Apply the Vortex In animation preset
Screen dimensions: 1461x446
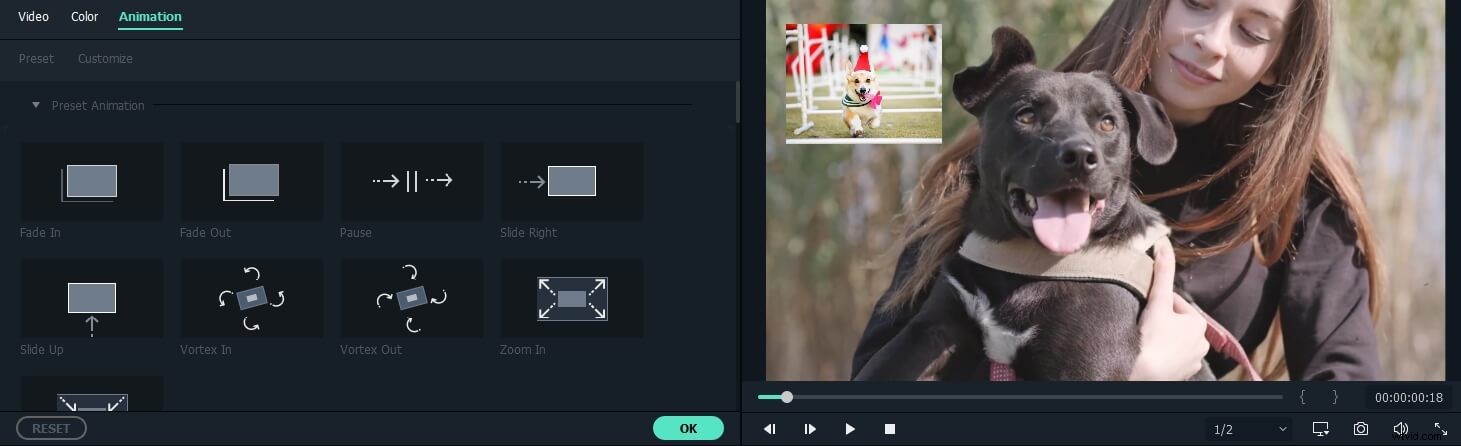coord(252,298)
